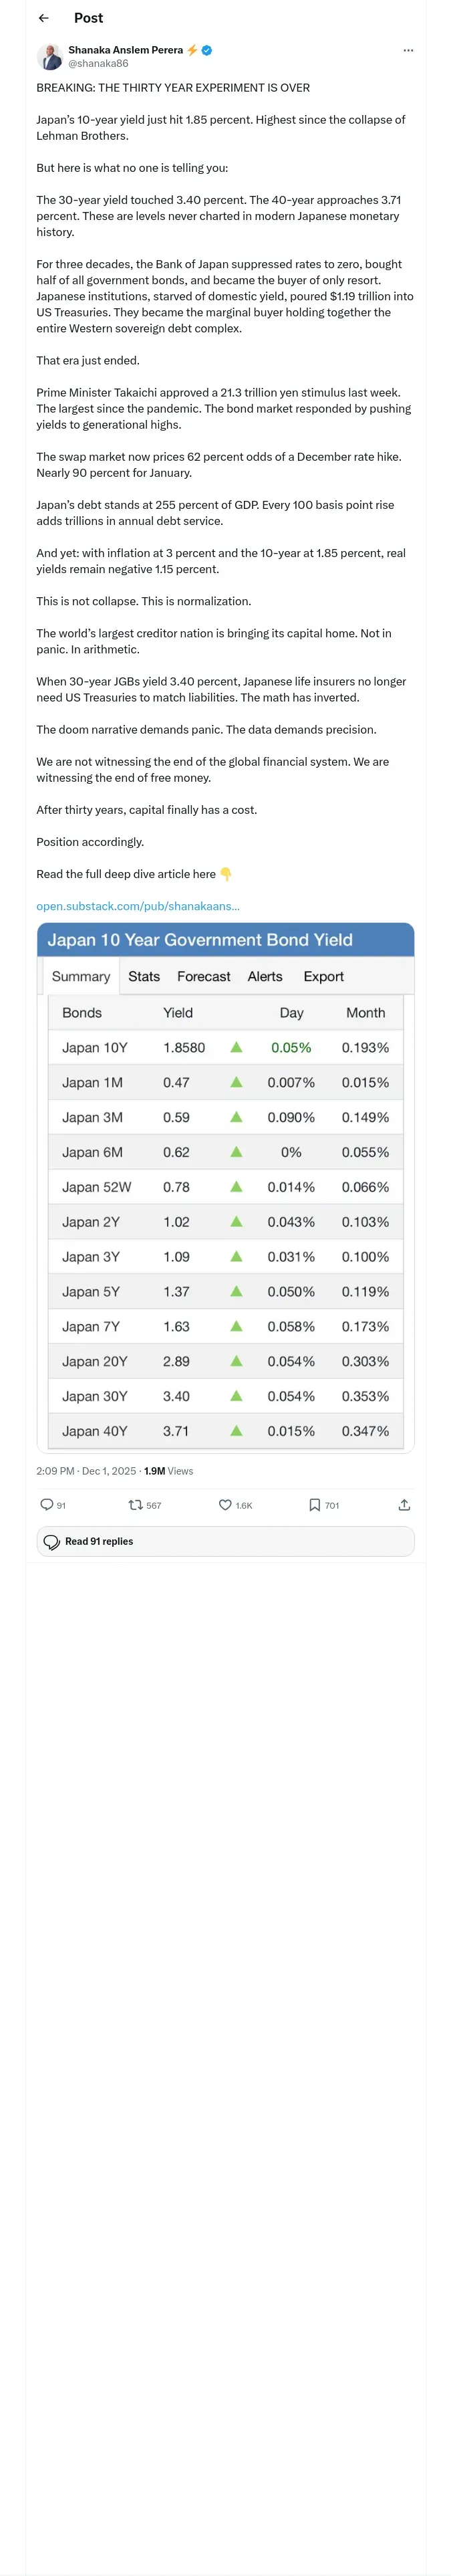451x2576 pixels.
Task: Click the 1.9M Views count
Action: pos(168,1471)
